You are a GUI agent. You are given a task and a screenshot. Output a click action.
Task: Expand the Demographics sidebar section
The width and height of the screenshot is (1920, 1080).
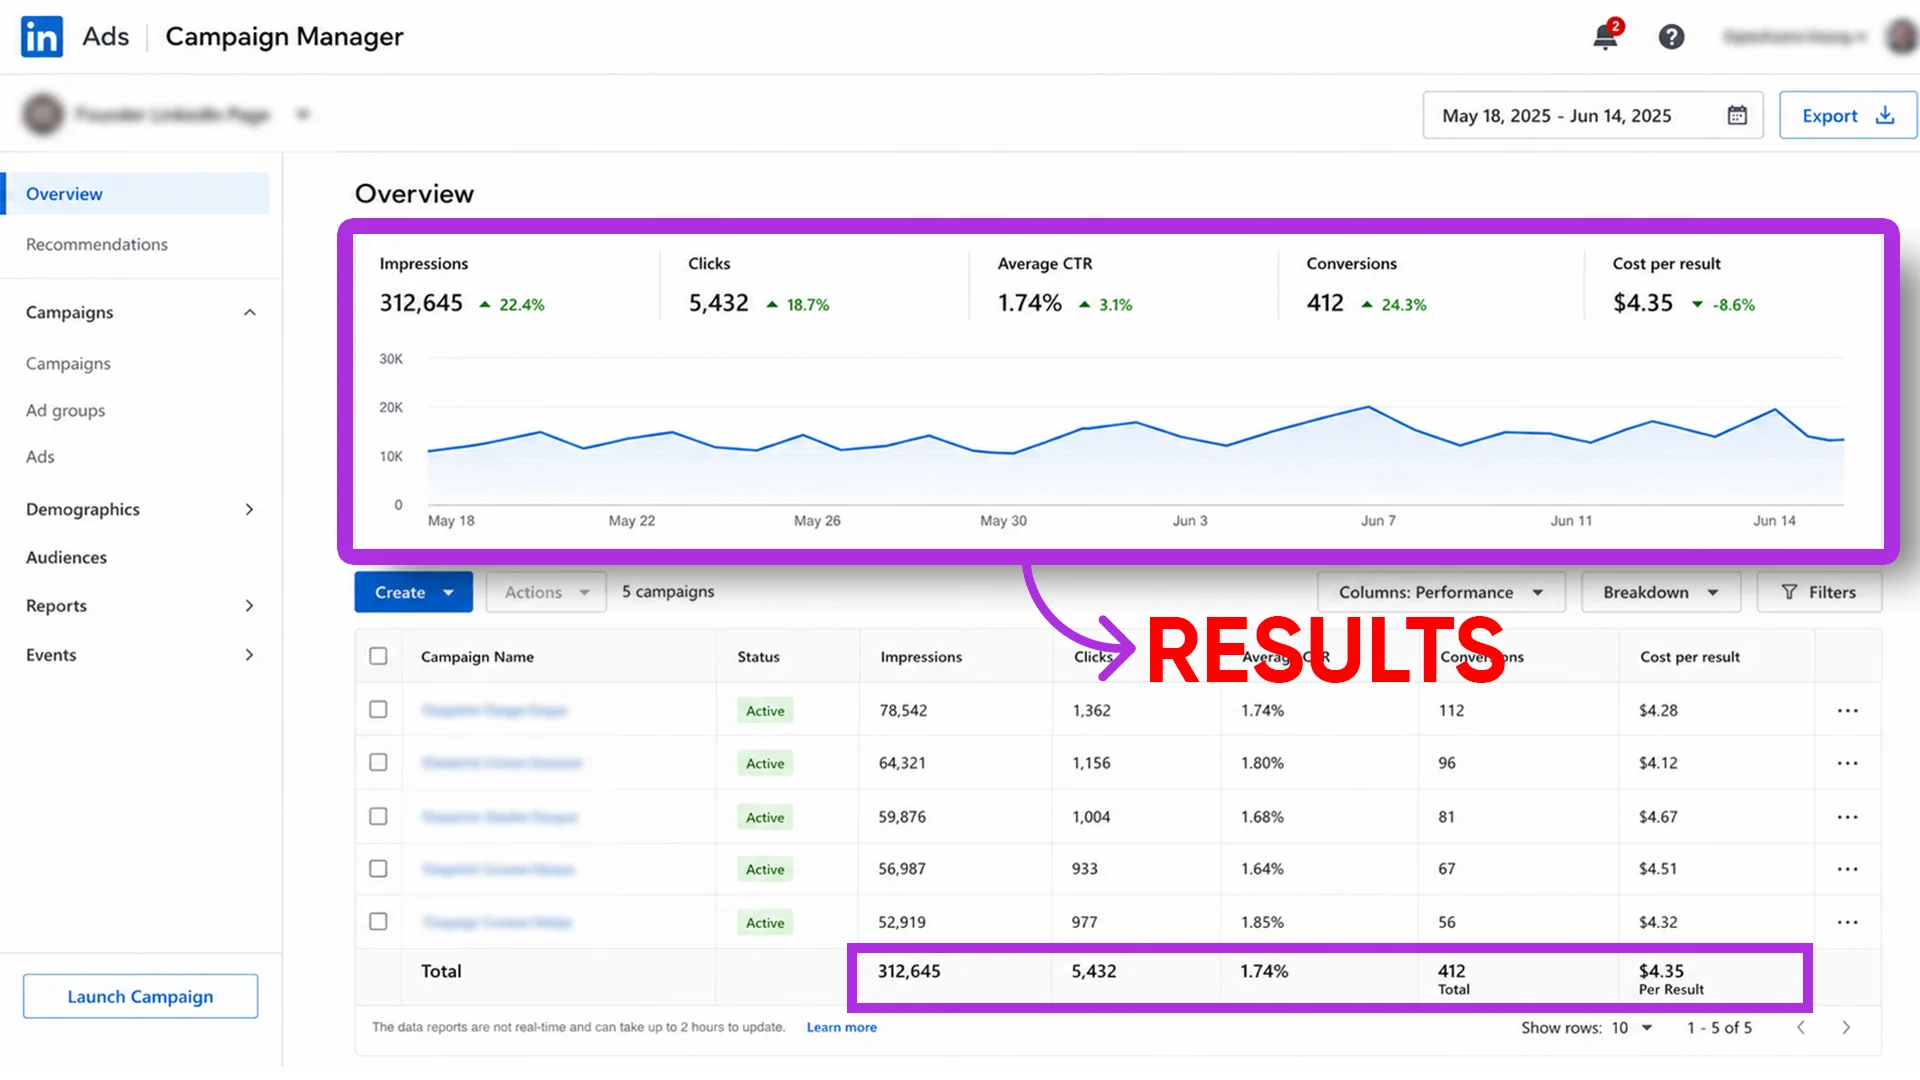(x=249, y=509)
